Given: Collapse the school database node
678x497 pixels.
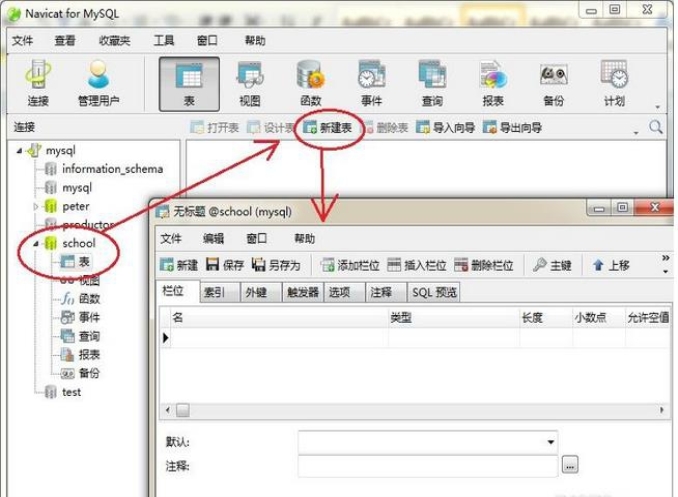Looking at the screenshot, I should pos(36,244).
